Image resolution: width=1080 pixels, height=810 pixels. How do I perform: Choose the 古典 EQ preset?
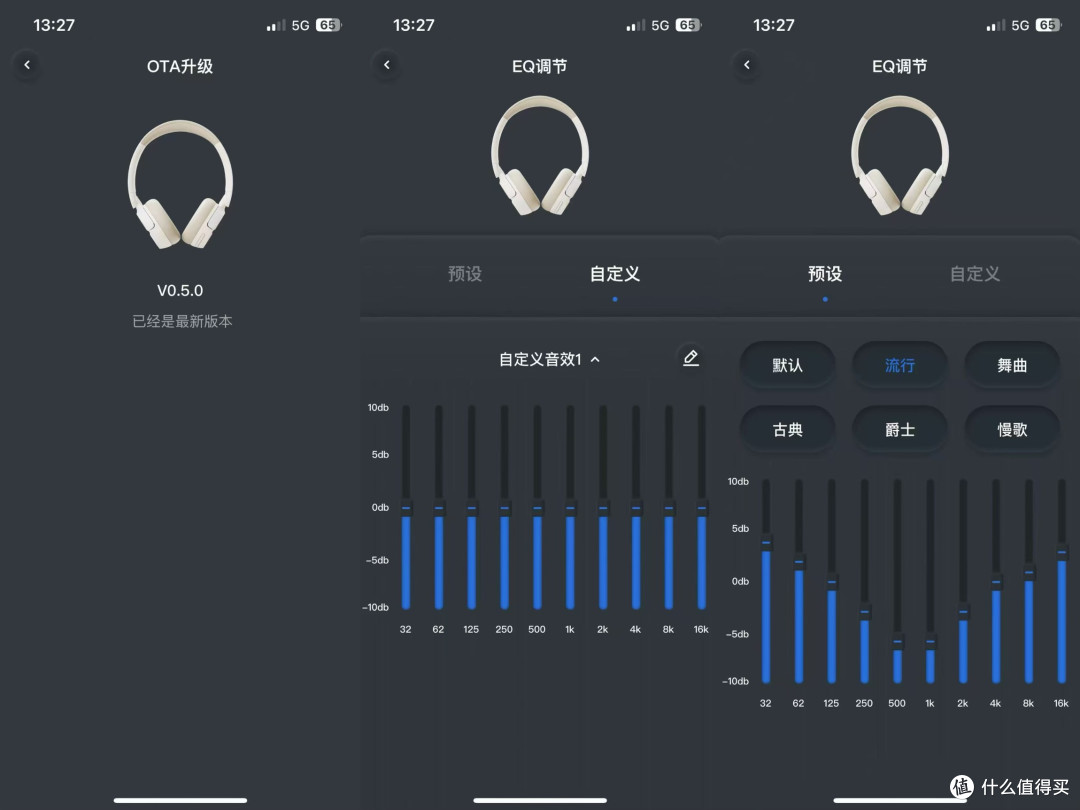click(x=787, y=430)
